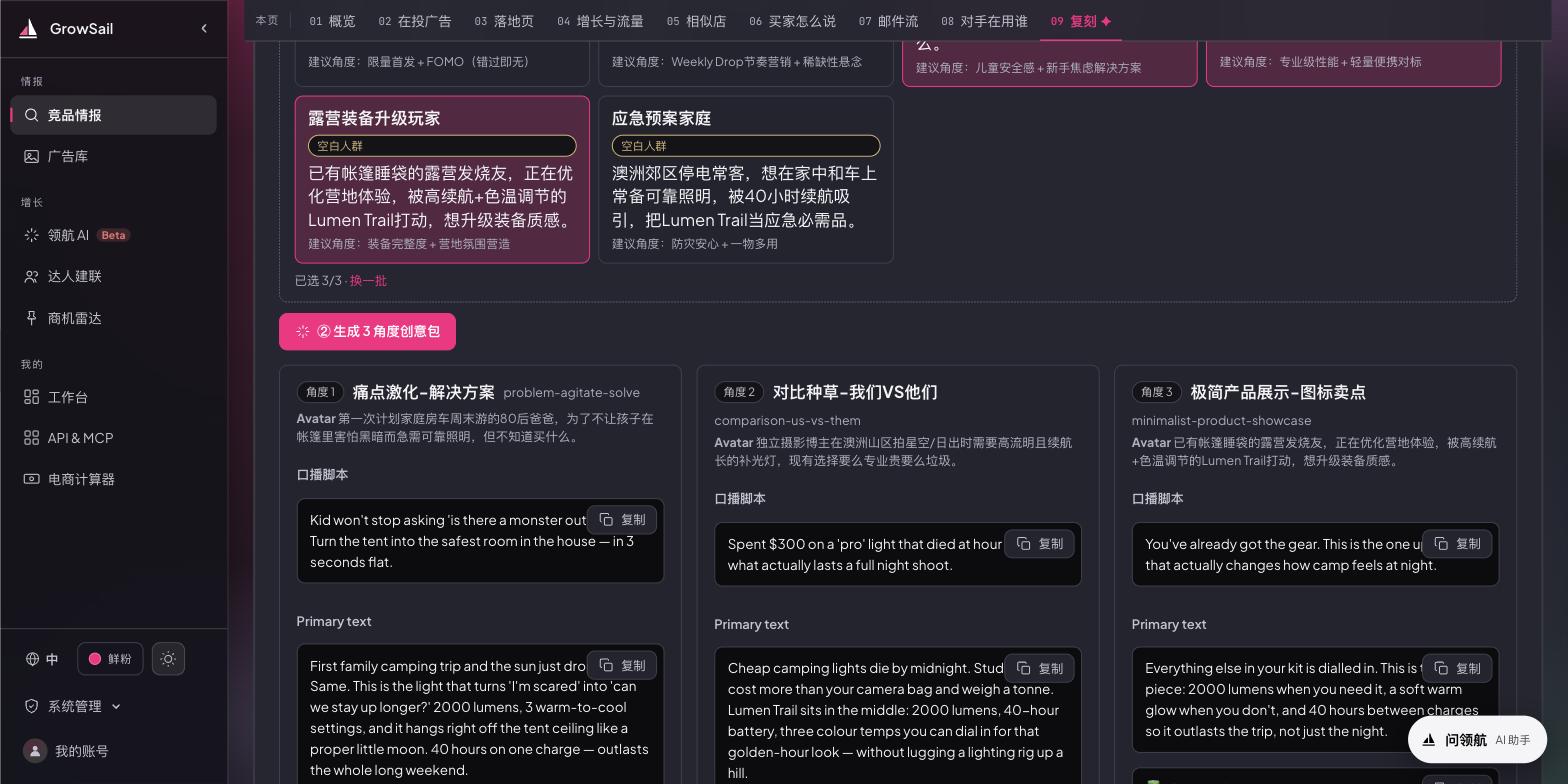Click the 领航 AI sparkle icon
1568x784 pixels.
click(x=31, y=235)
